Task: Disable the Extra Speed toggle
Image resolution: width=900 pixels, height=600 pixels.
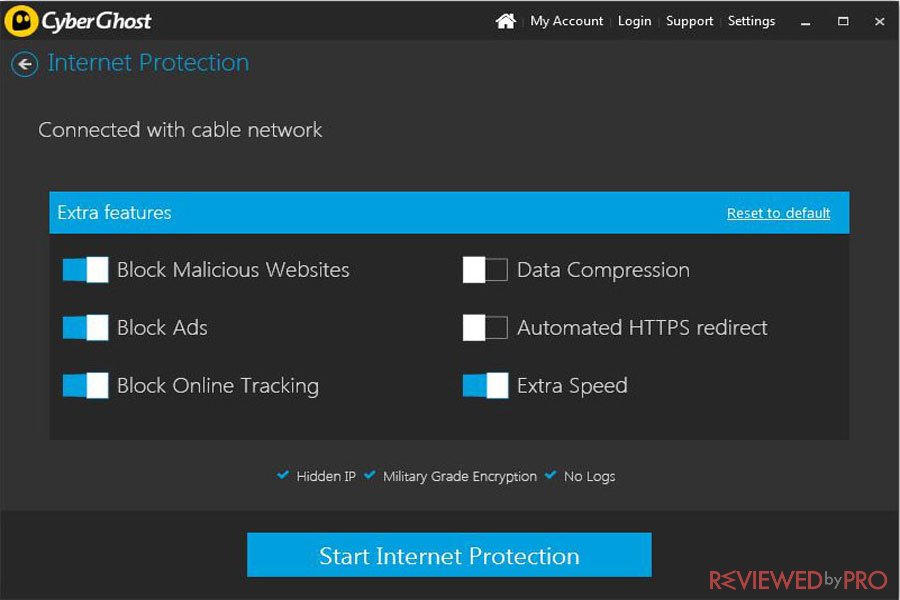Action: 485,385
